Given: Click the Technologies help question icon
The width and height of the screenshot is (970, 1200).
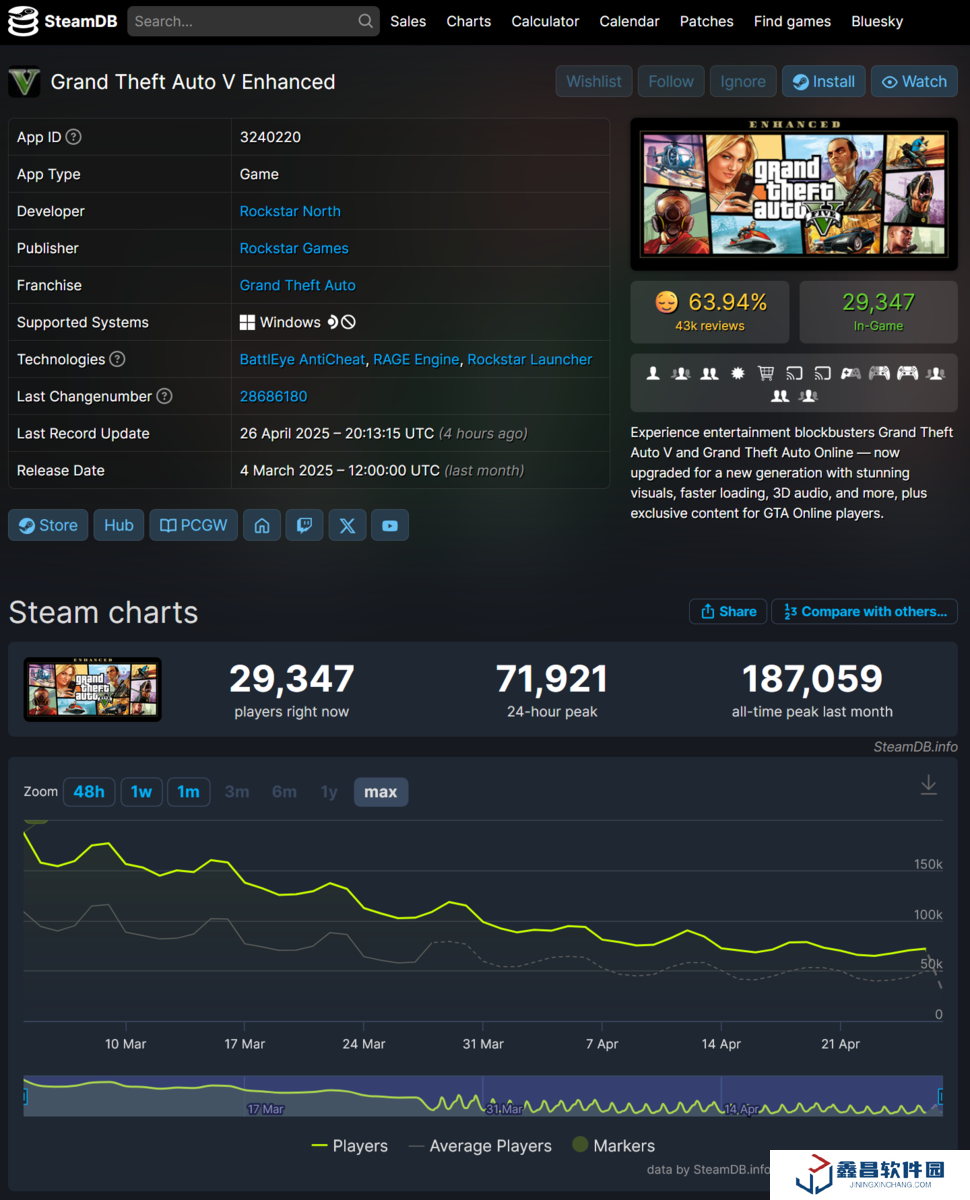Looking at the screenshot, I should (117, 359).
